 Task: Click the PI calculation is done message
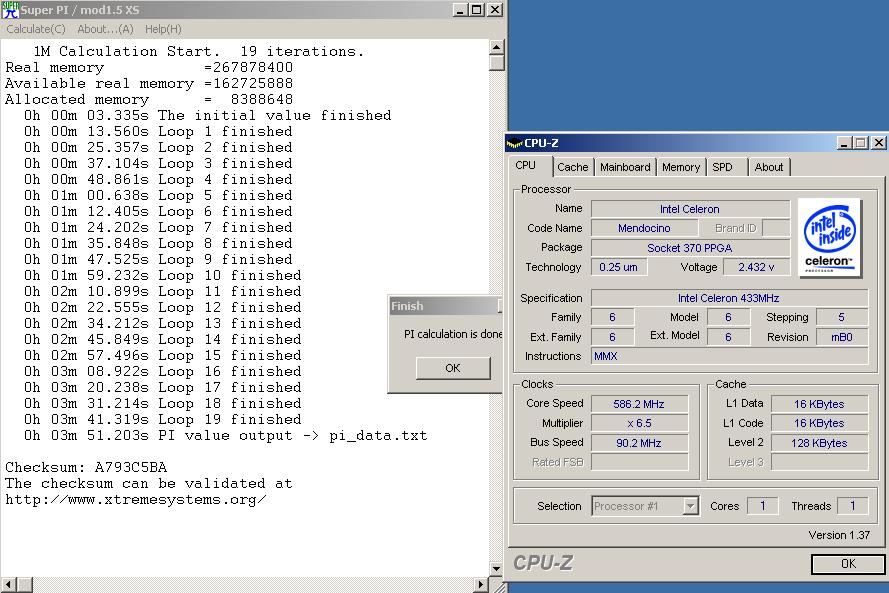[x=453, y=334]
